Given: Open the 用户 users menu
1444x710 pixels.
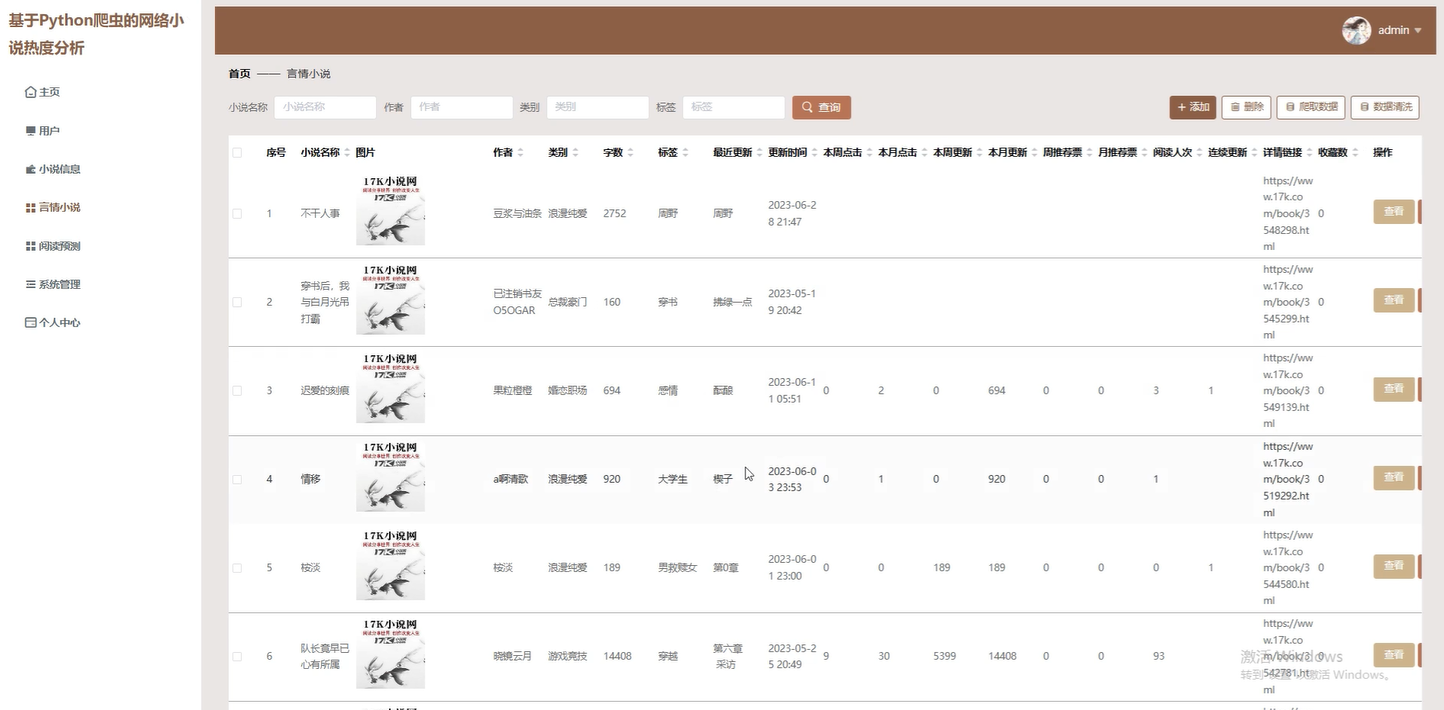Looking at the screenshot, I should click(42, 131).
